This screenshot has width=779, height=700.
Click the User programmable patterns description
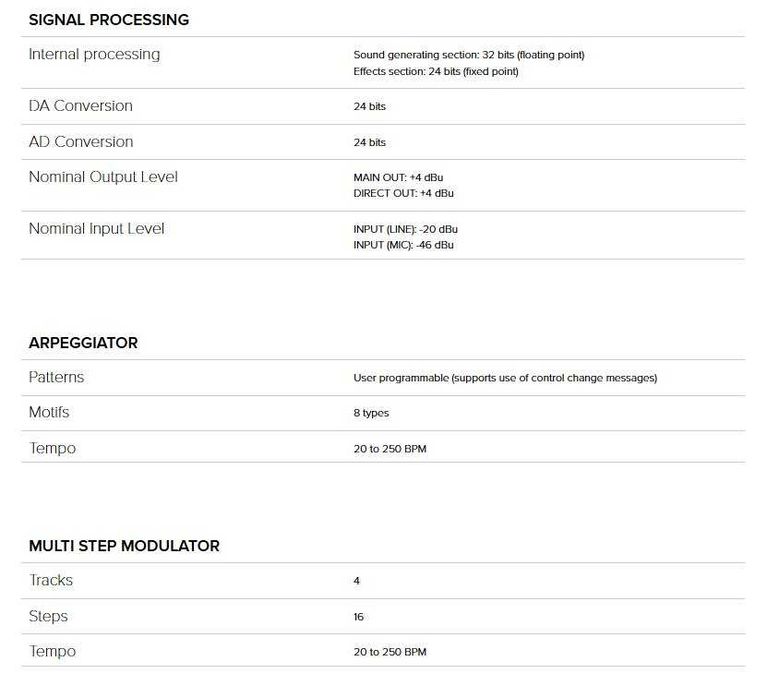(505, 378)
